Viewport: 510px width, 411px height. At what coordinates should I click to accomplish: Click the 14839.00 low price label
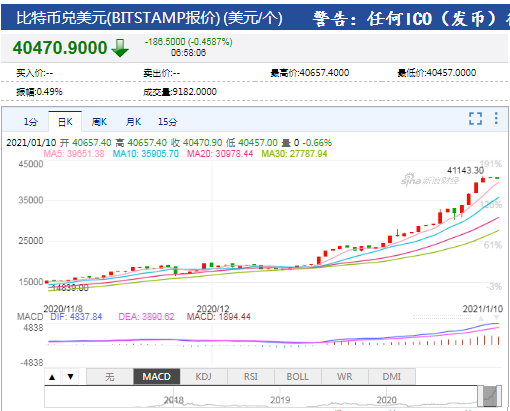pyautogui.click(x=70, y=288)
